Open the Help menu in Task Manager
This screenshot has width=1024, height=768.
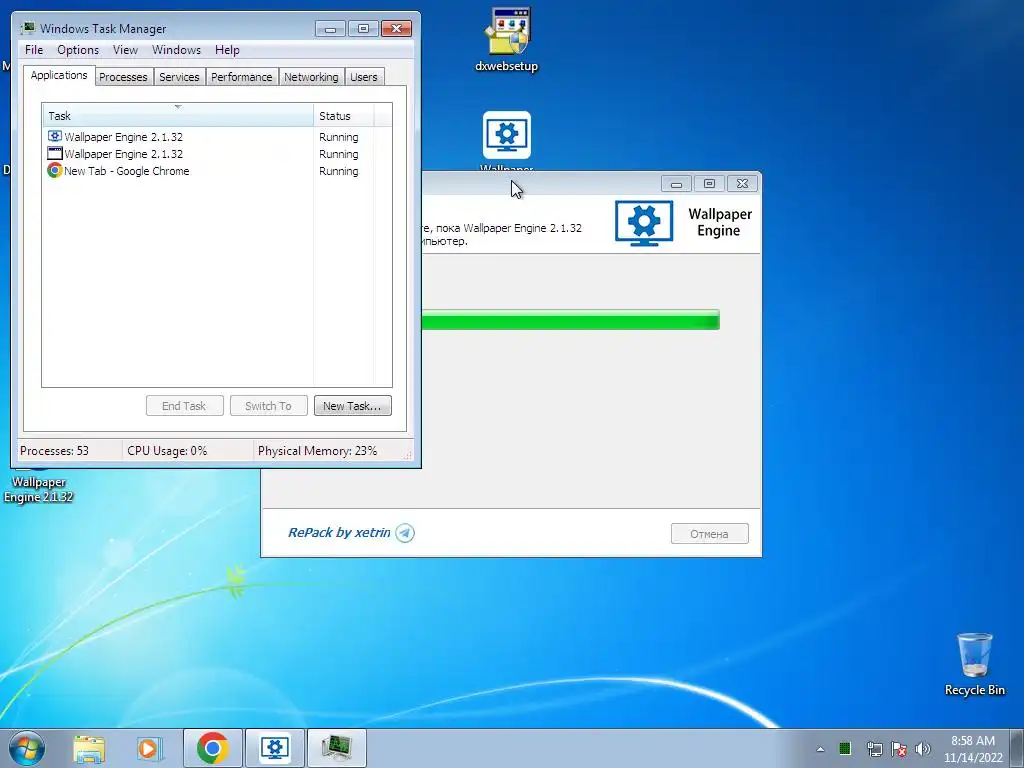227,50
